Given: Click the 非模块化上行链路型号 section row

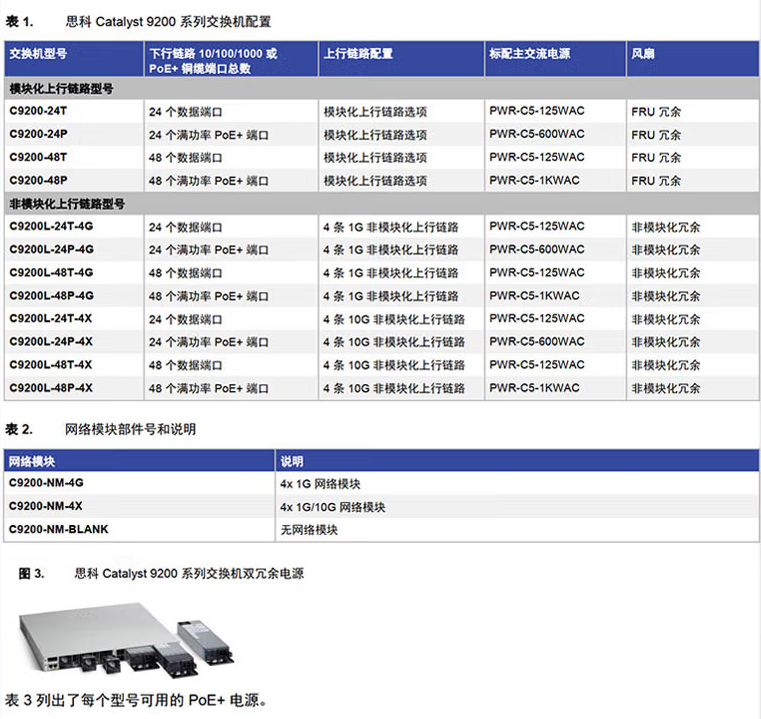Looking at the screenshot, I should pyautogui.click(x=67, y=204).
